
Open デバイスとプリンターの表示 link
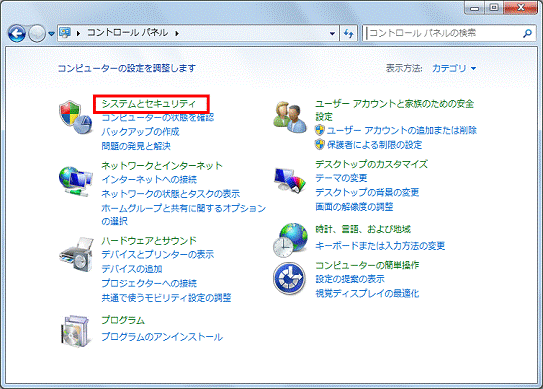(x=158, y=255)
